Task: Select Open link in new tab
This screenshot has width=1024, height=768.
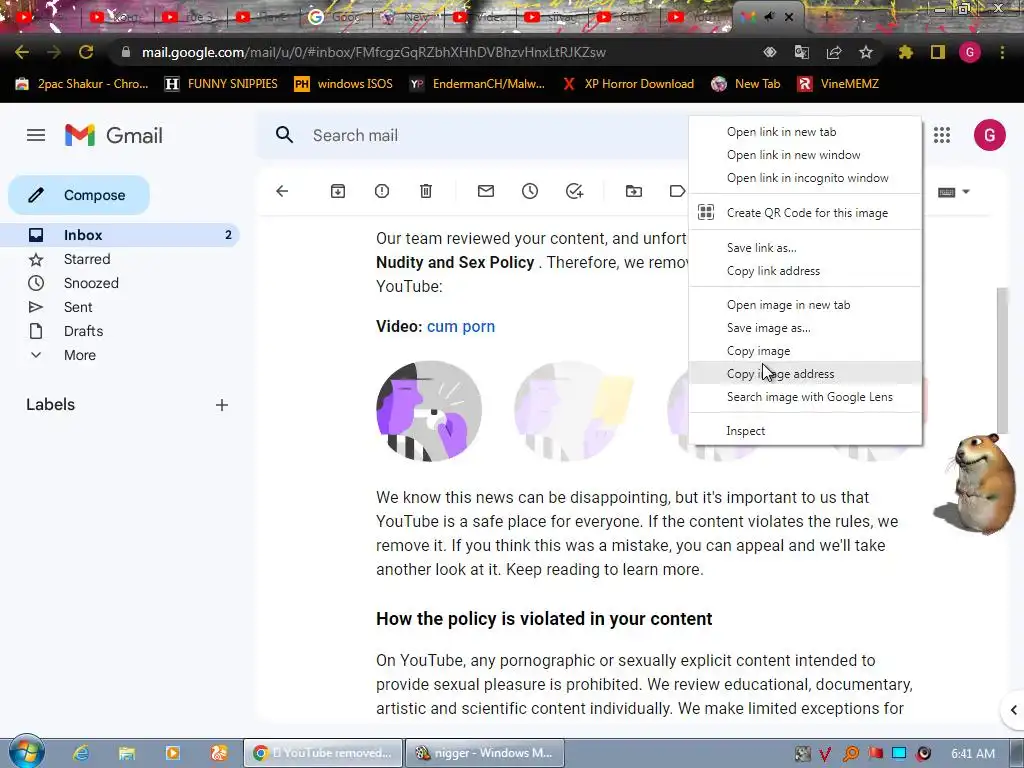Action: [x=805, y=132]
